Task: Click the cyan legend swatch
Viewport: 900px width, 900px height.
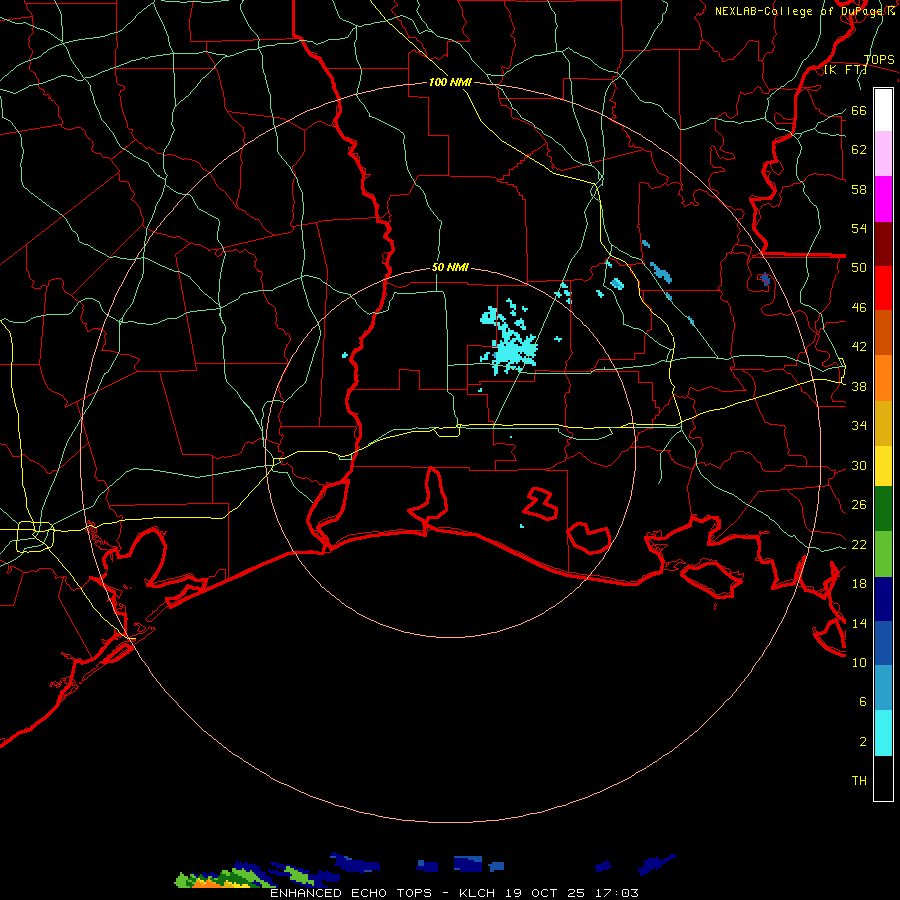Action: pos(883,733)
